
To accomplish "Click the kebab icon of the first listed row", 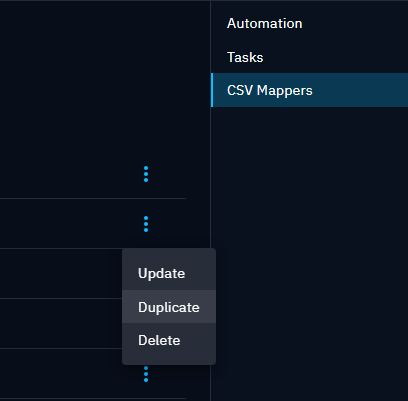I will click(146, 174).
